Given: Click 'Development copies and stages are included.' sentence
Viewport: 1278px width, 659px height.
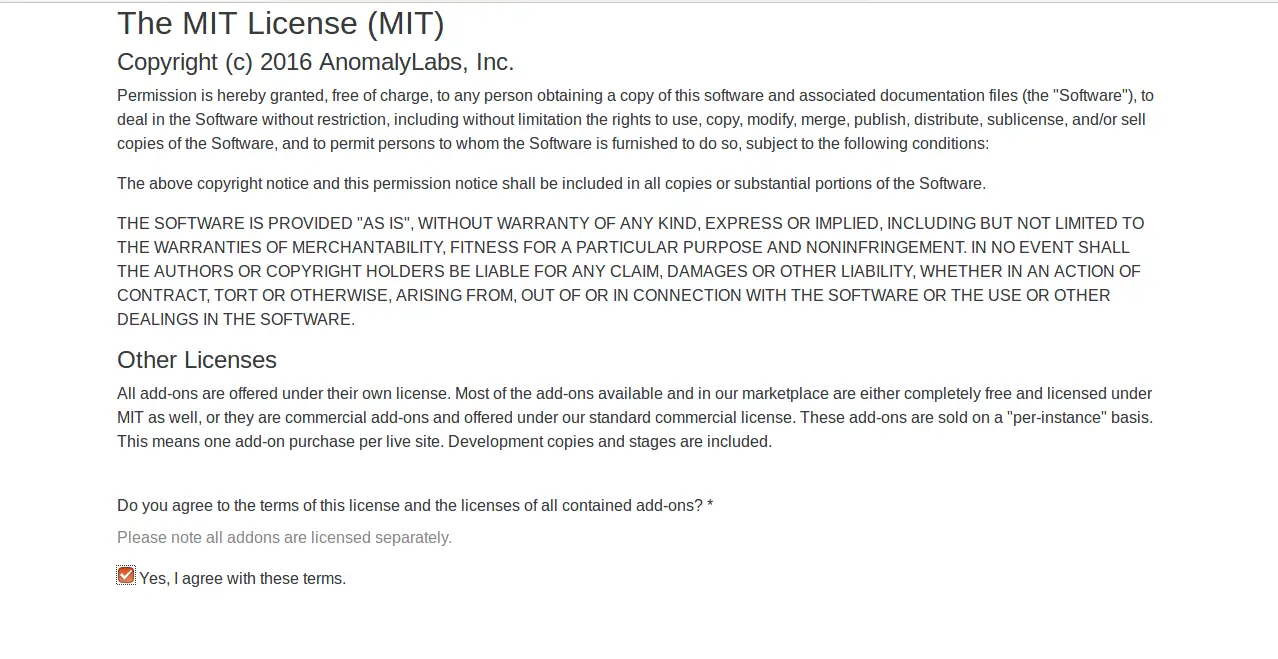Looking at the screenshot, I should coord(610,441).
